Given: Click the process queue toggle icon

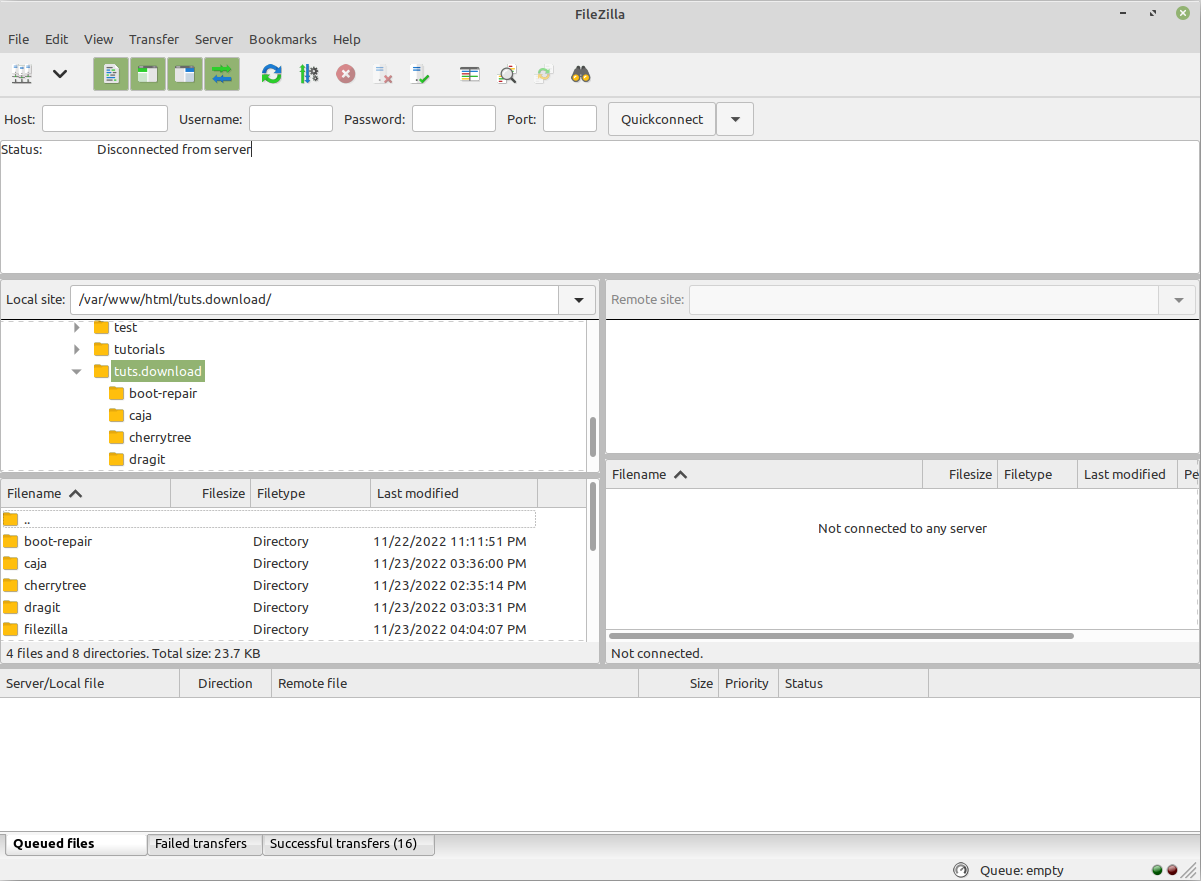Looking at the screenshot, I should (x=308, y=74).
